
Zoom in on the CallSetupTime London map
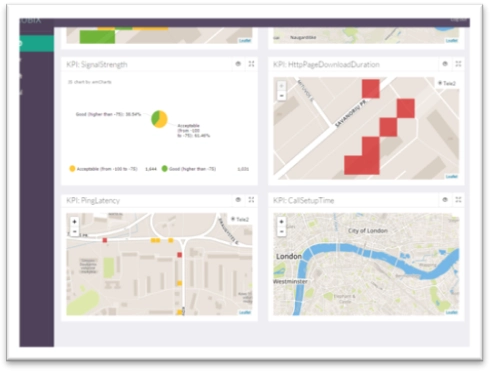pyautogui.click(x=282, y=222)
